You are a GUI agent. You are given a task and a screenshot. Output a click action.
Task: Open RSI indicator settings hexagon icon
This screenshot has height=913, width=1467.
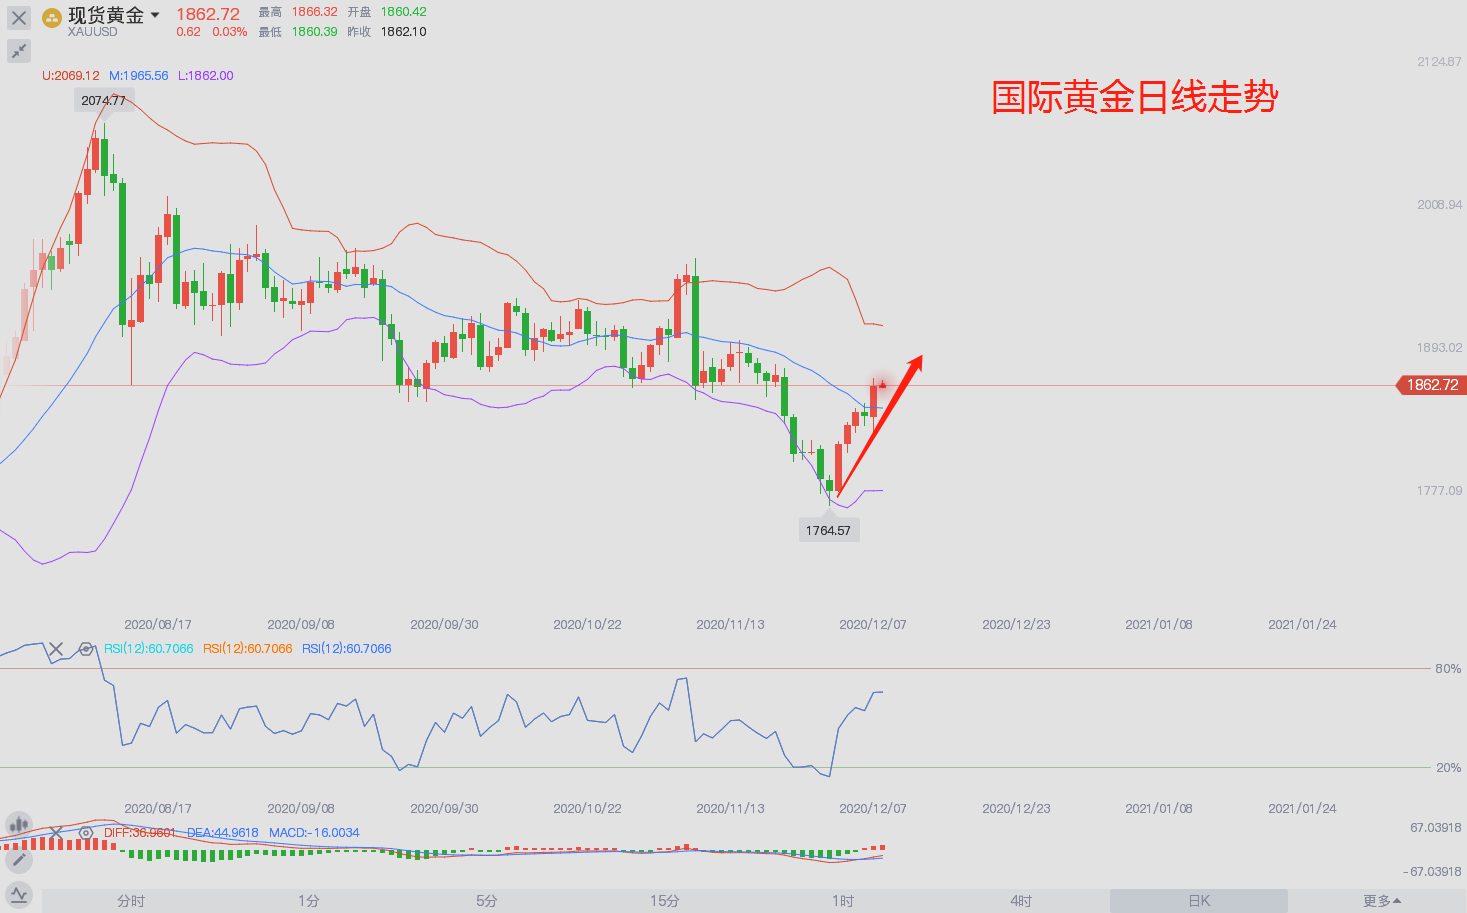[x=86, y=649]
